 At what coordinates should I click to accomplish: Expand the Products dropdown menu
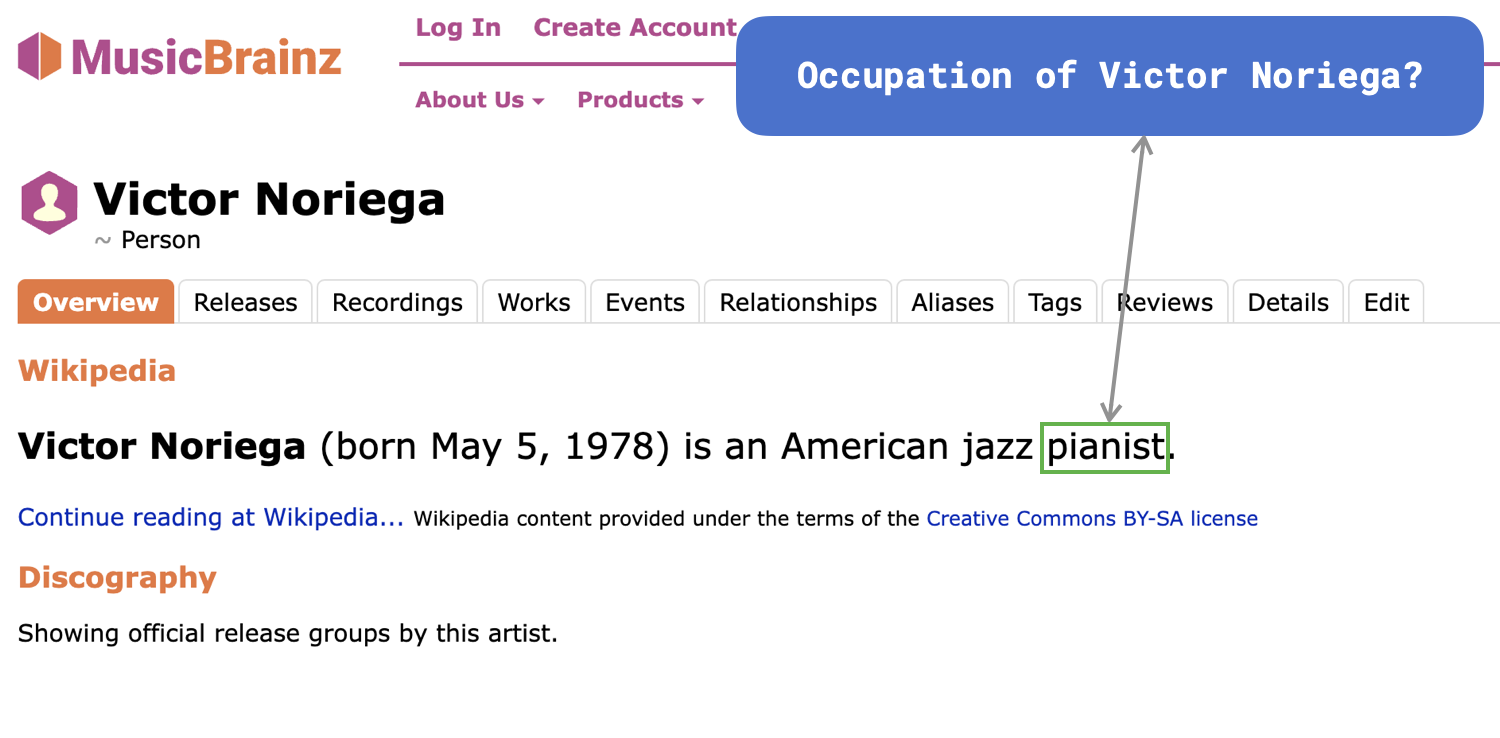(641, 100)
